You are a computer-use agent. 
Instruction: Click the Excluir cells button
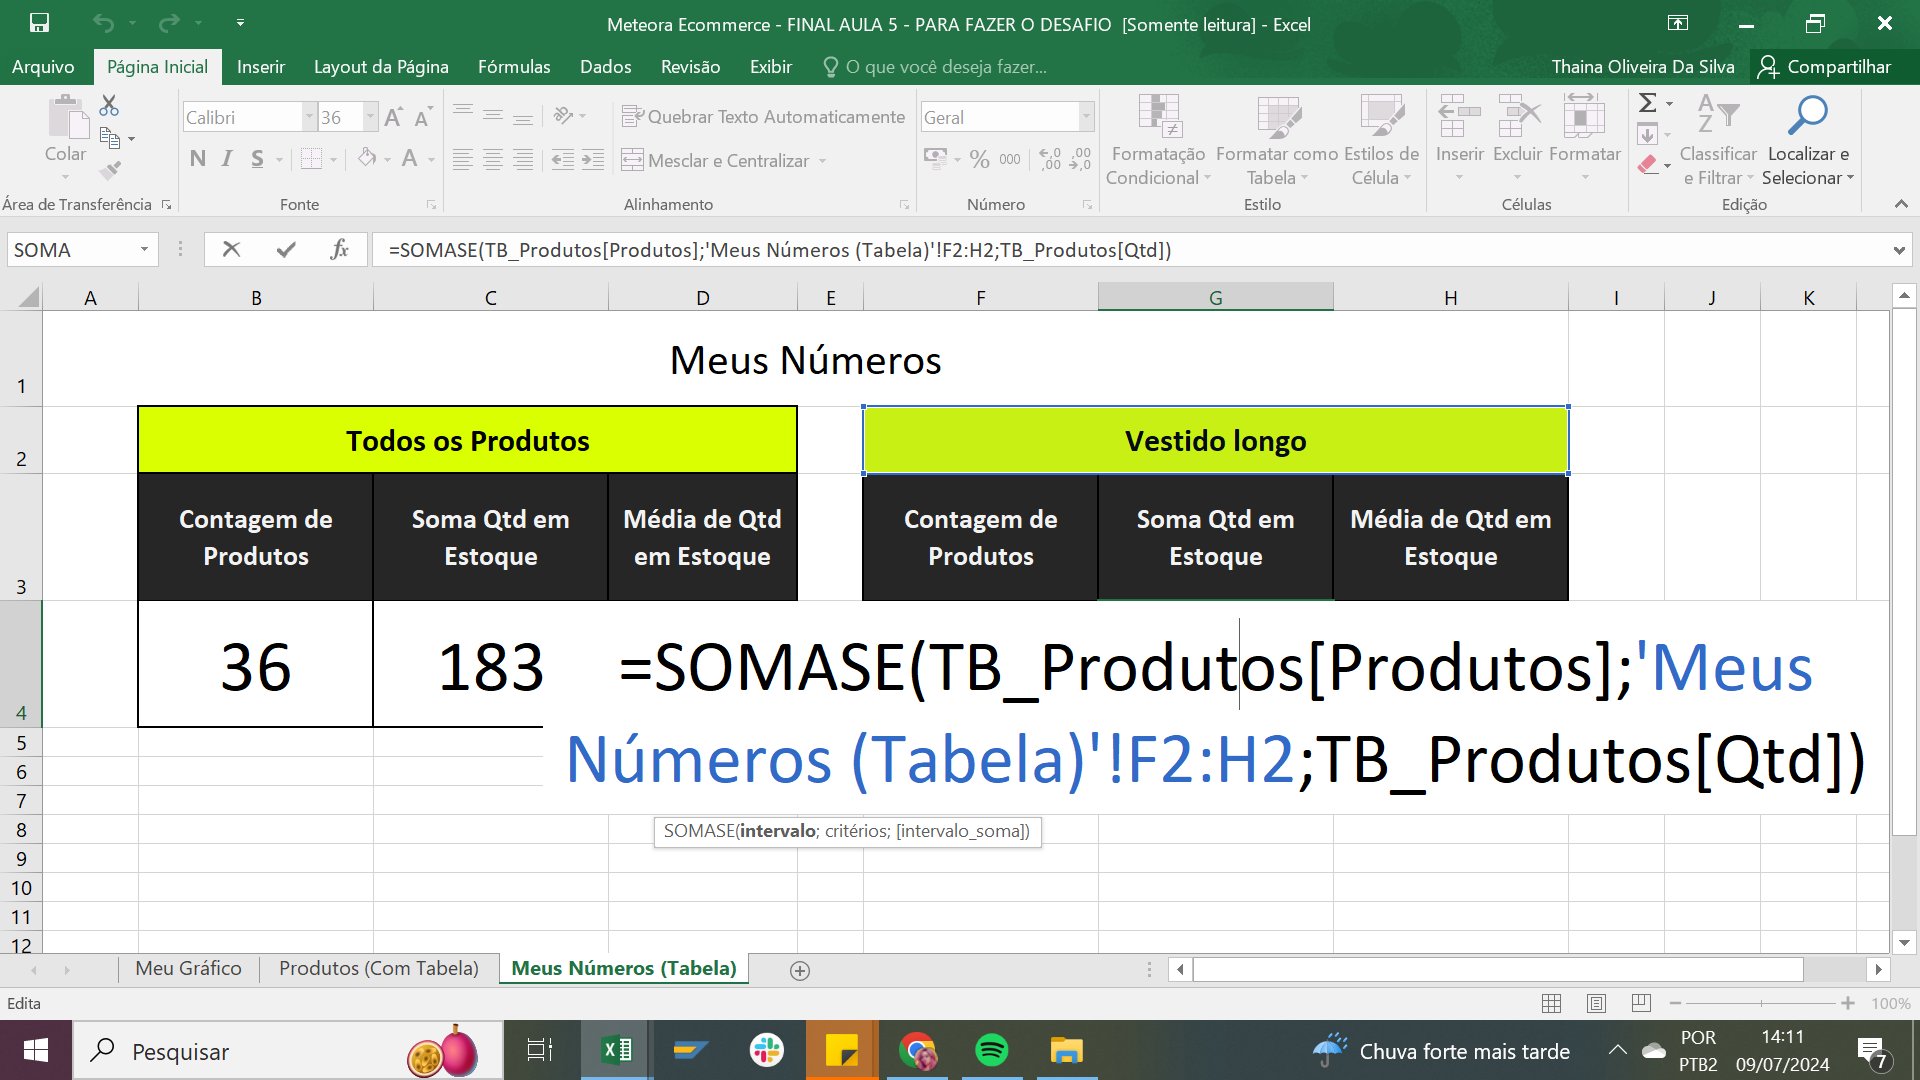(1518, 138)
